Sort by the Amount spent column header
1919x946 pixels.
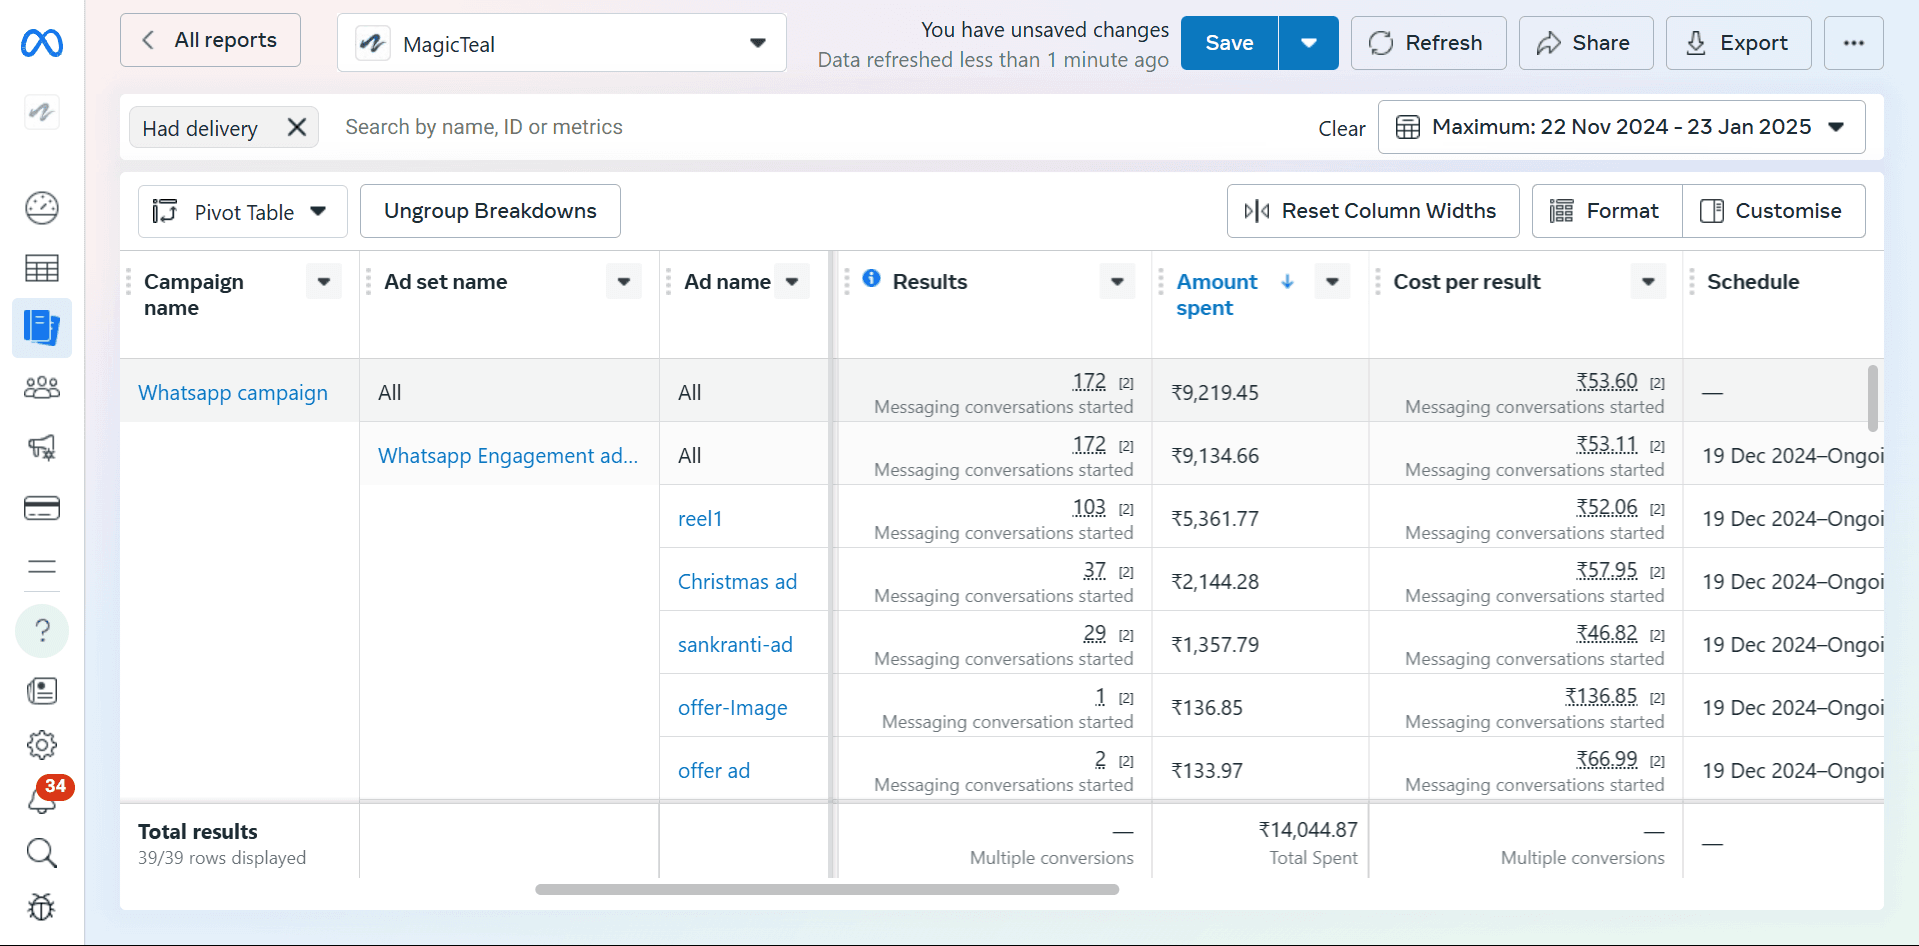1217,295
